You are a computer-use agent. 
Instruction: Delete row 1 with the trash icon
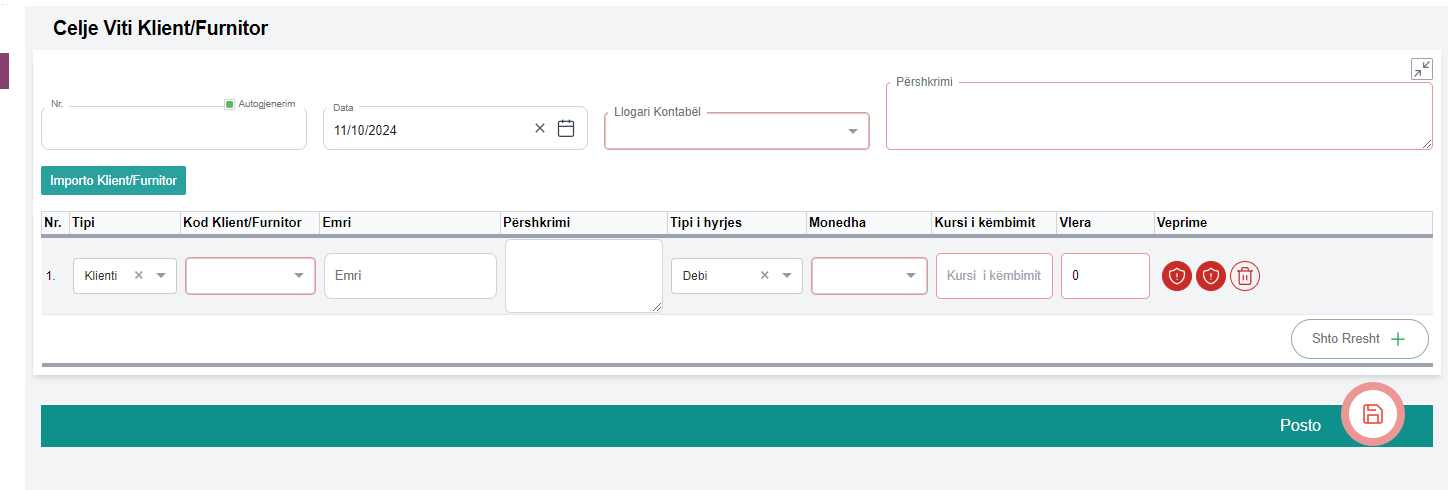[1244, 276]
